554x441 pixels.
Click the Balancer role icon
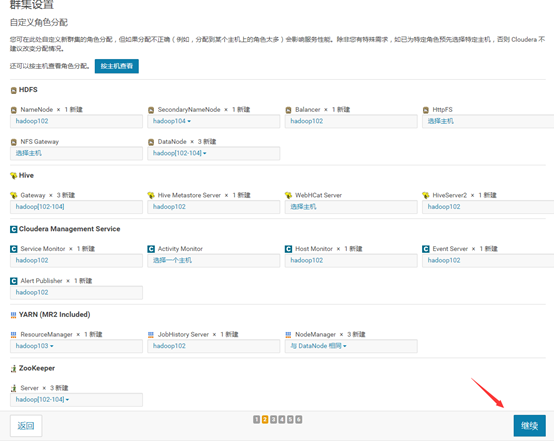click(x=288, y=110)
